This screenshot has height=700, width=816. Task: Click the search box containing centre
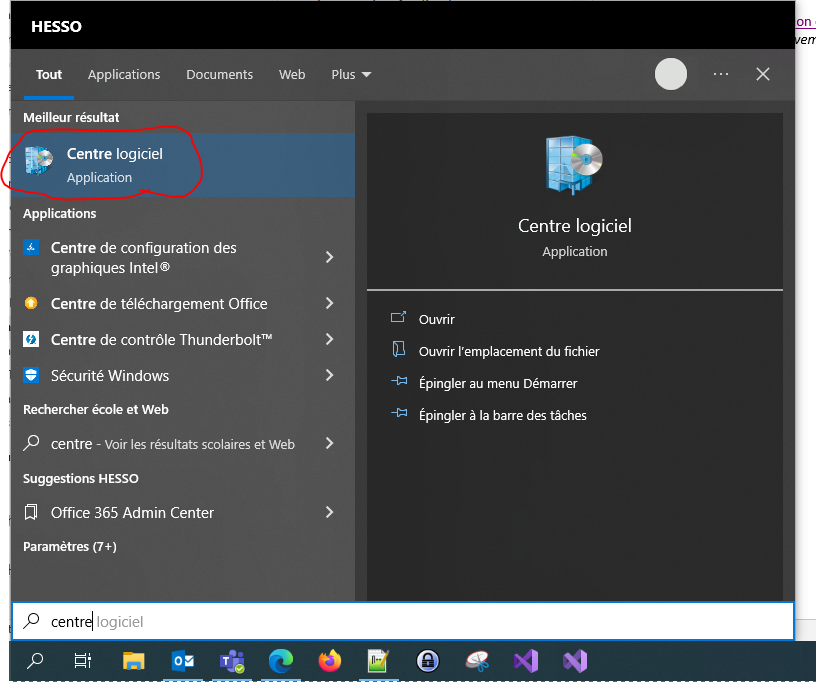[x=403, y=621]
